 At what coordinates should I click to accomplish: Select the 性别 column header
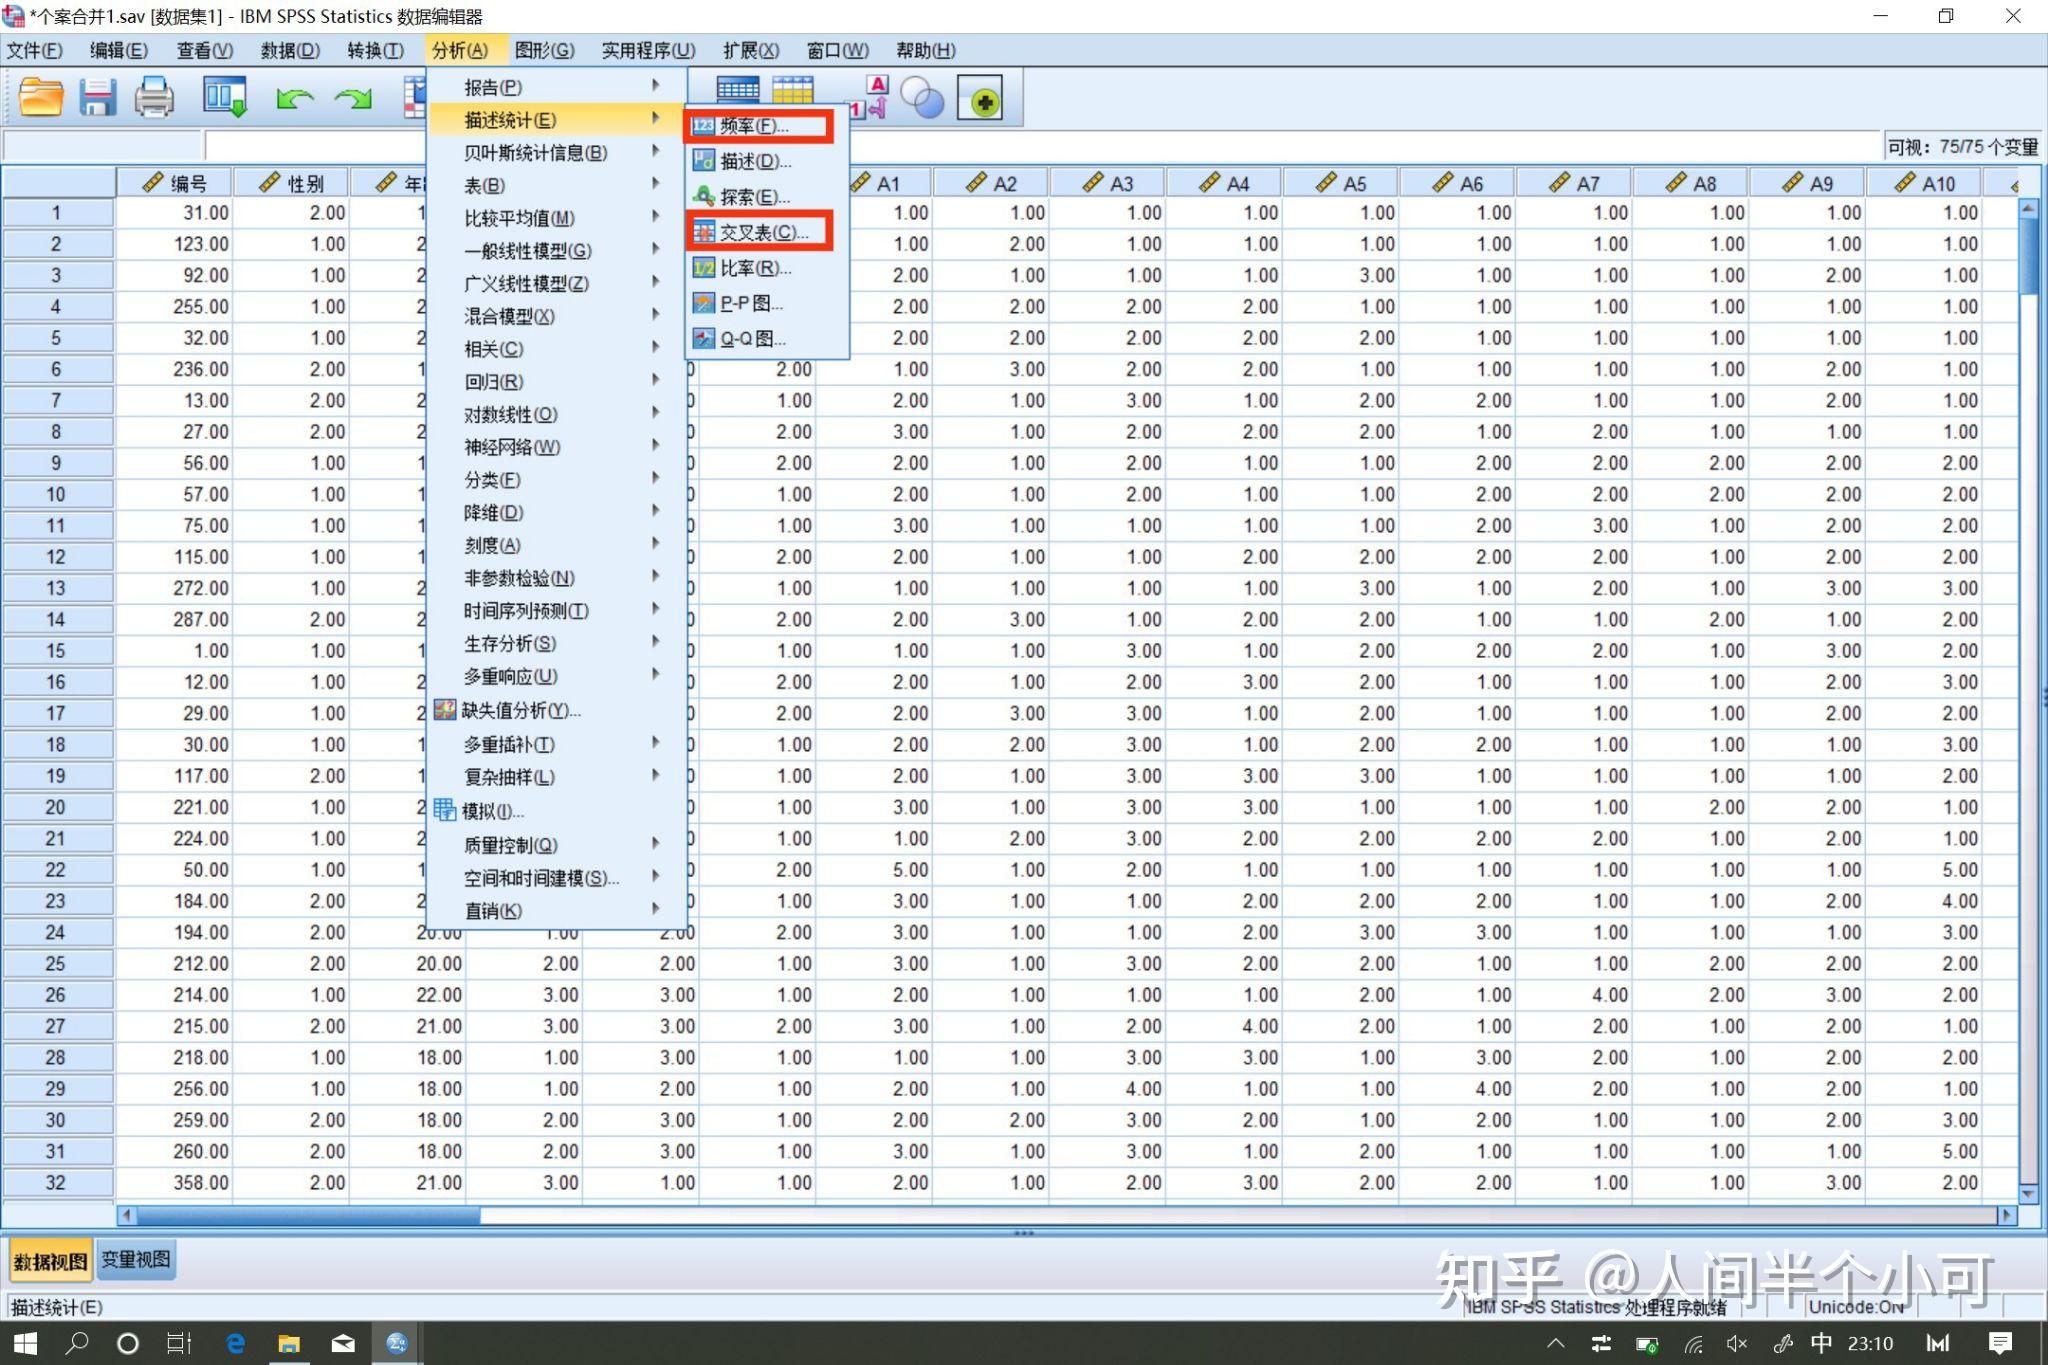click(x=292, y=183)
